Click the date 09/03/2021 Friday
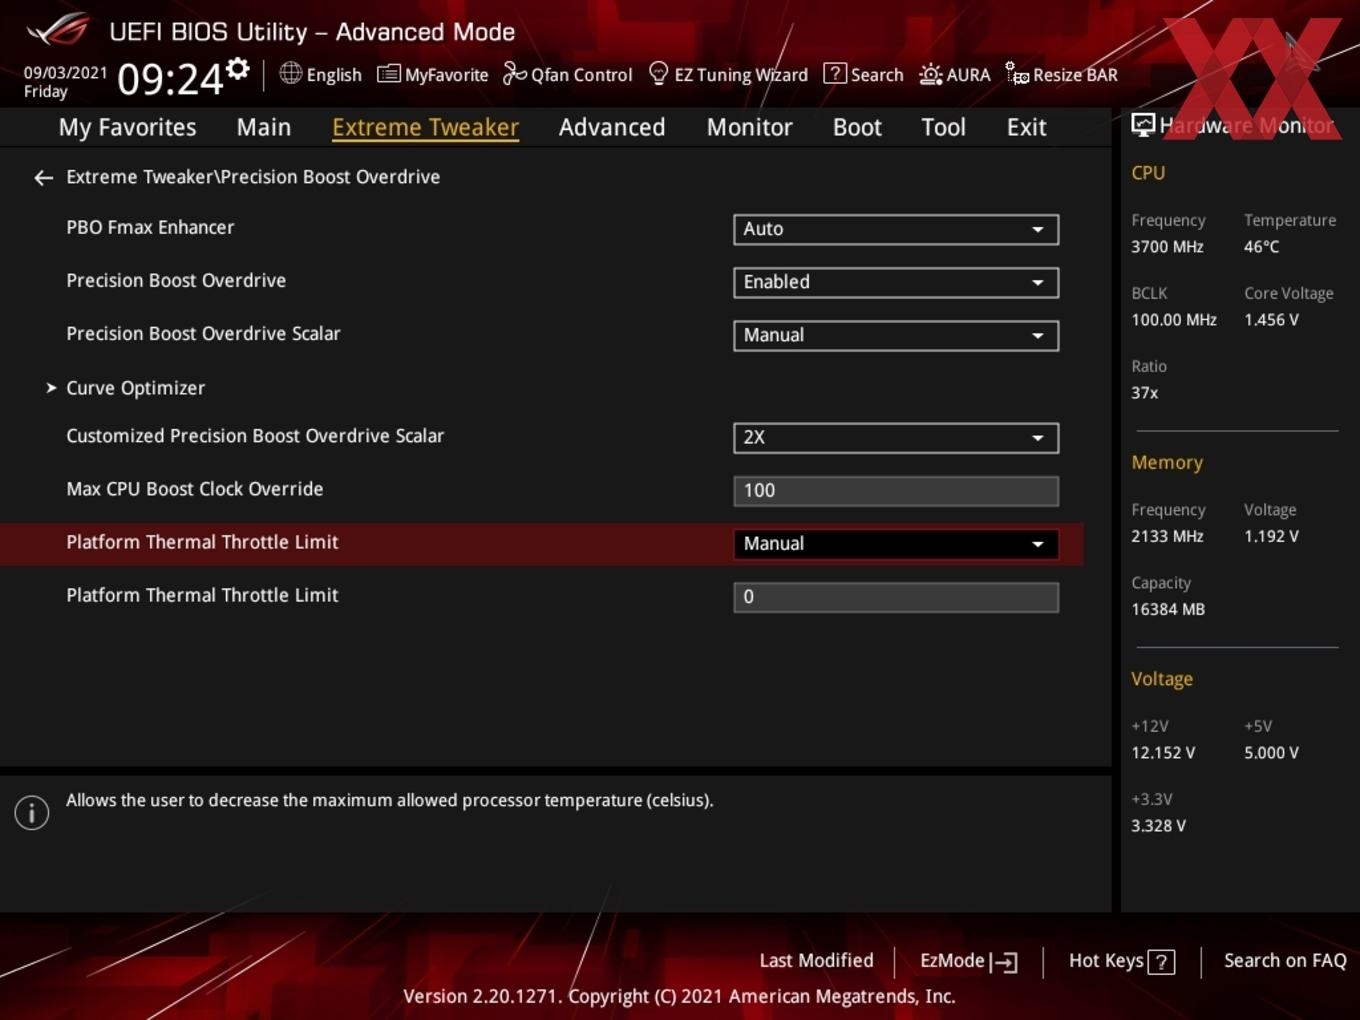1360x1020 pixels. tap(65, 82)
